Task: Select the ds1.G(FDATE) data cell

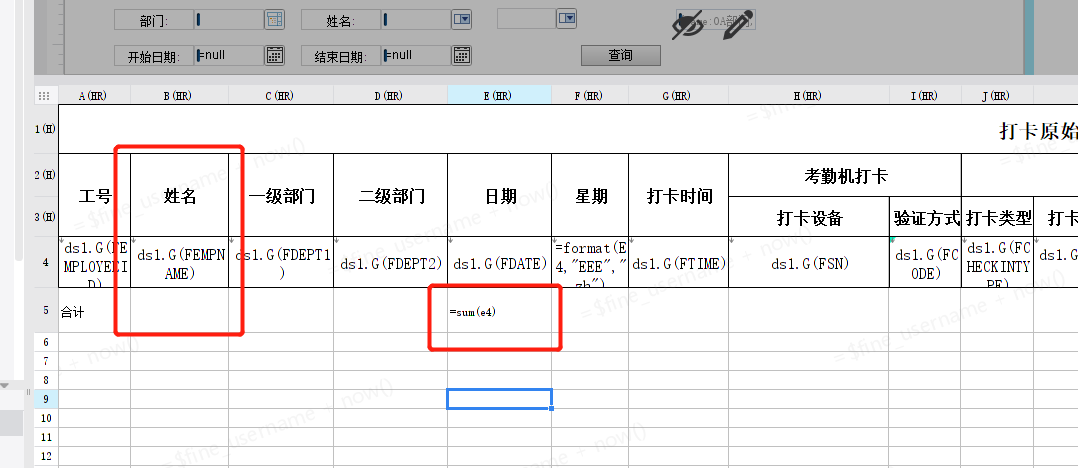Action: coord(499,262)
